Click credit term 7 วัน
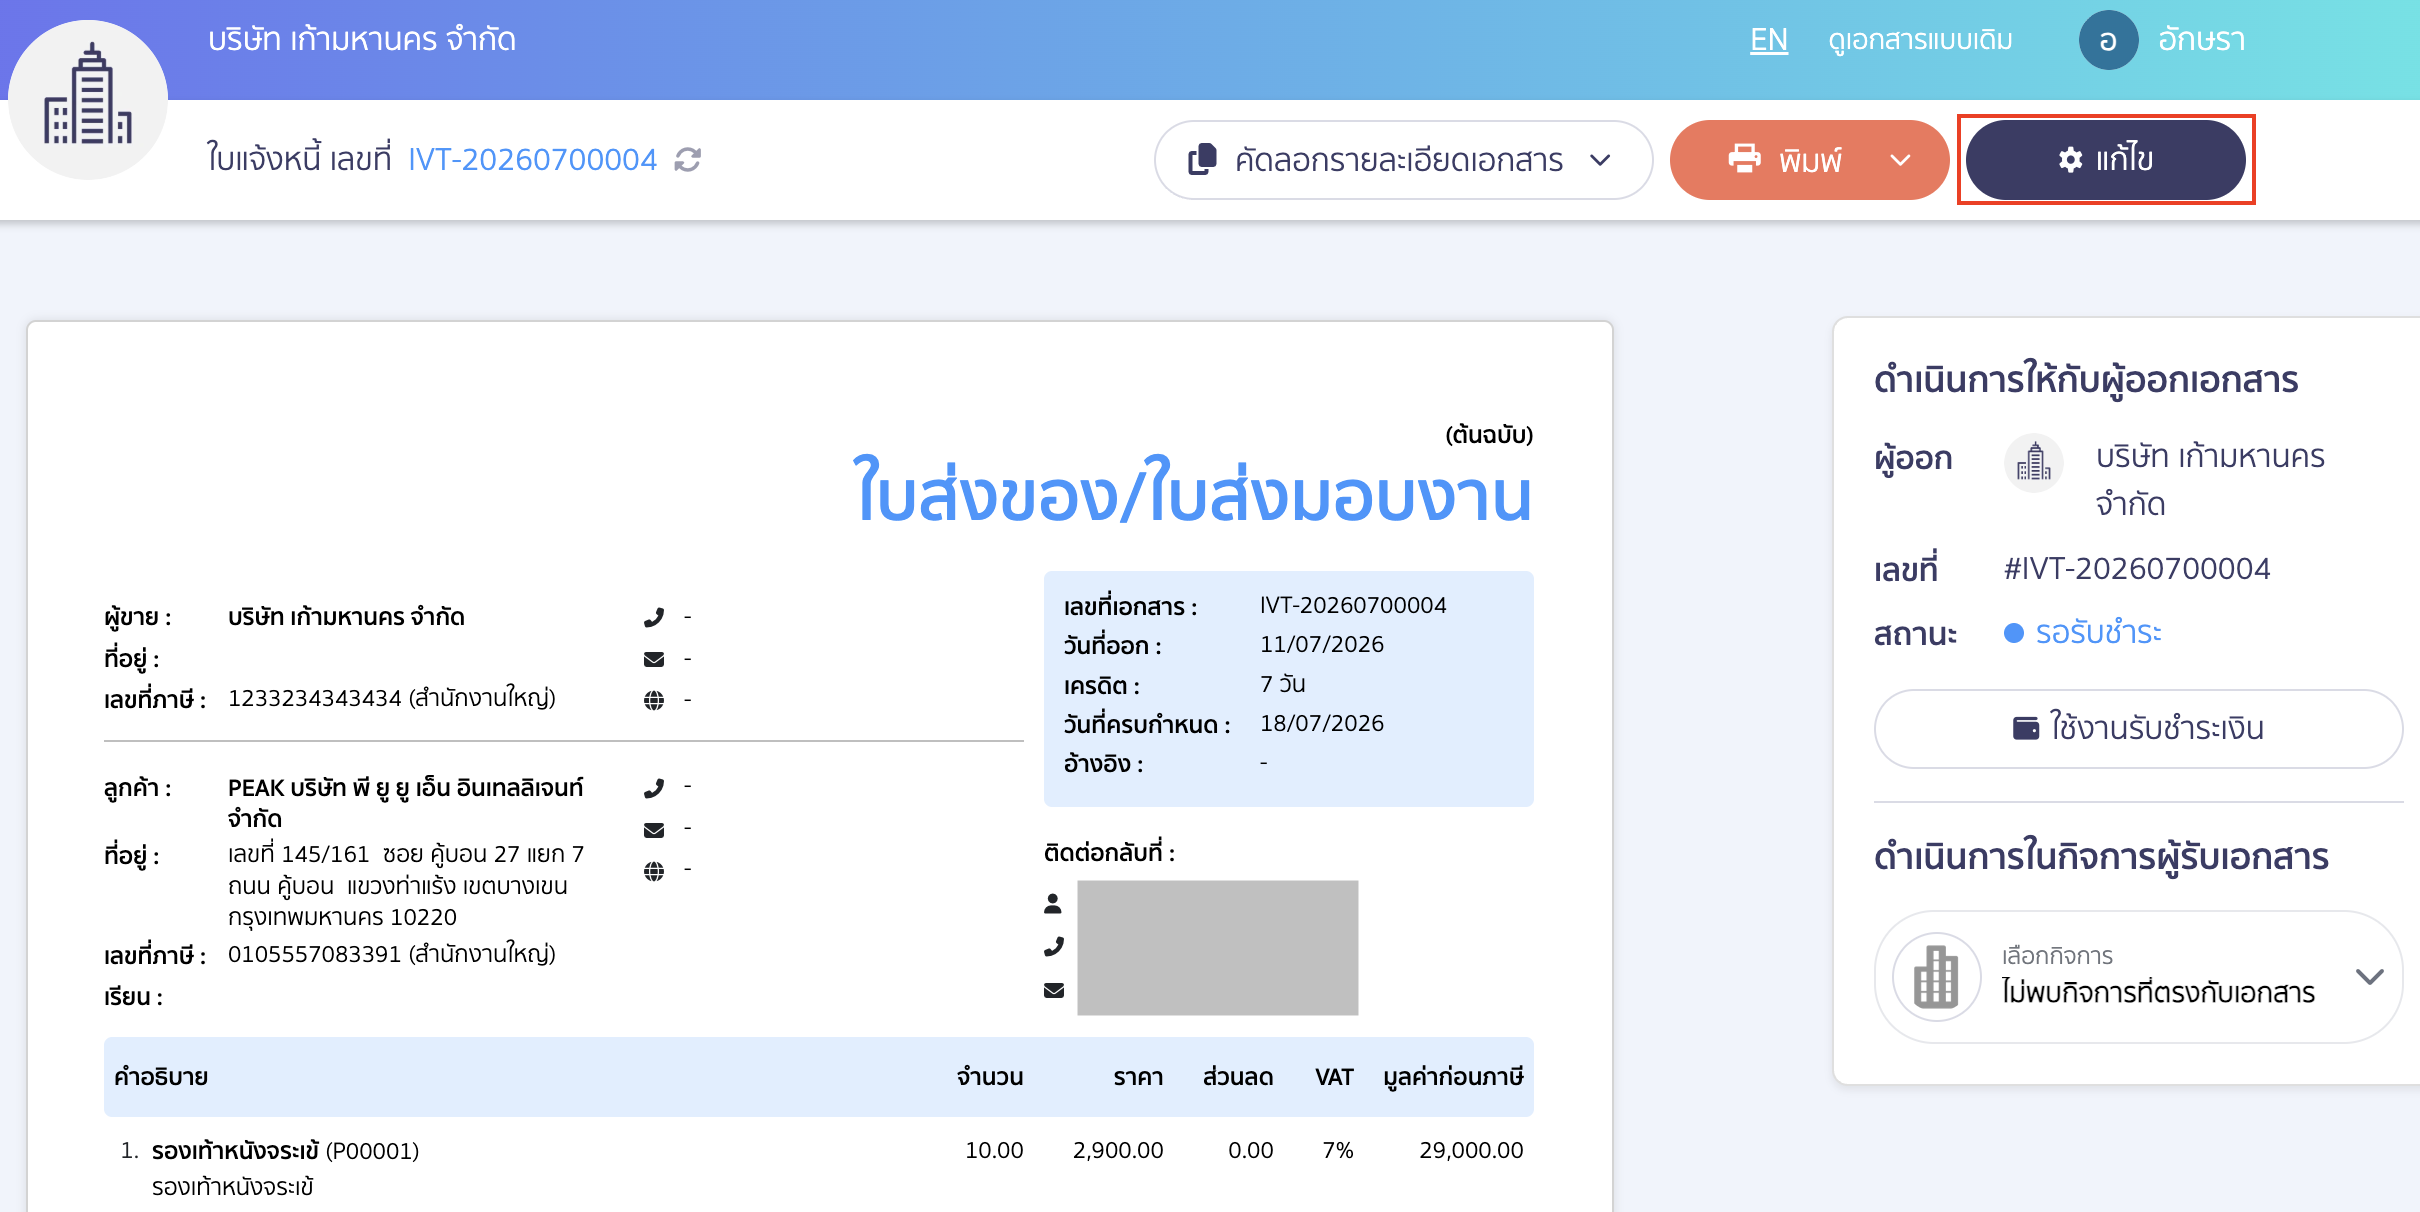Image resolution: width=2420 pixels, height=1212 pixels. [x=1282, y=684]
